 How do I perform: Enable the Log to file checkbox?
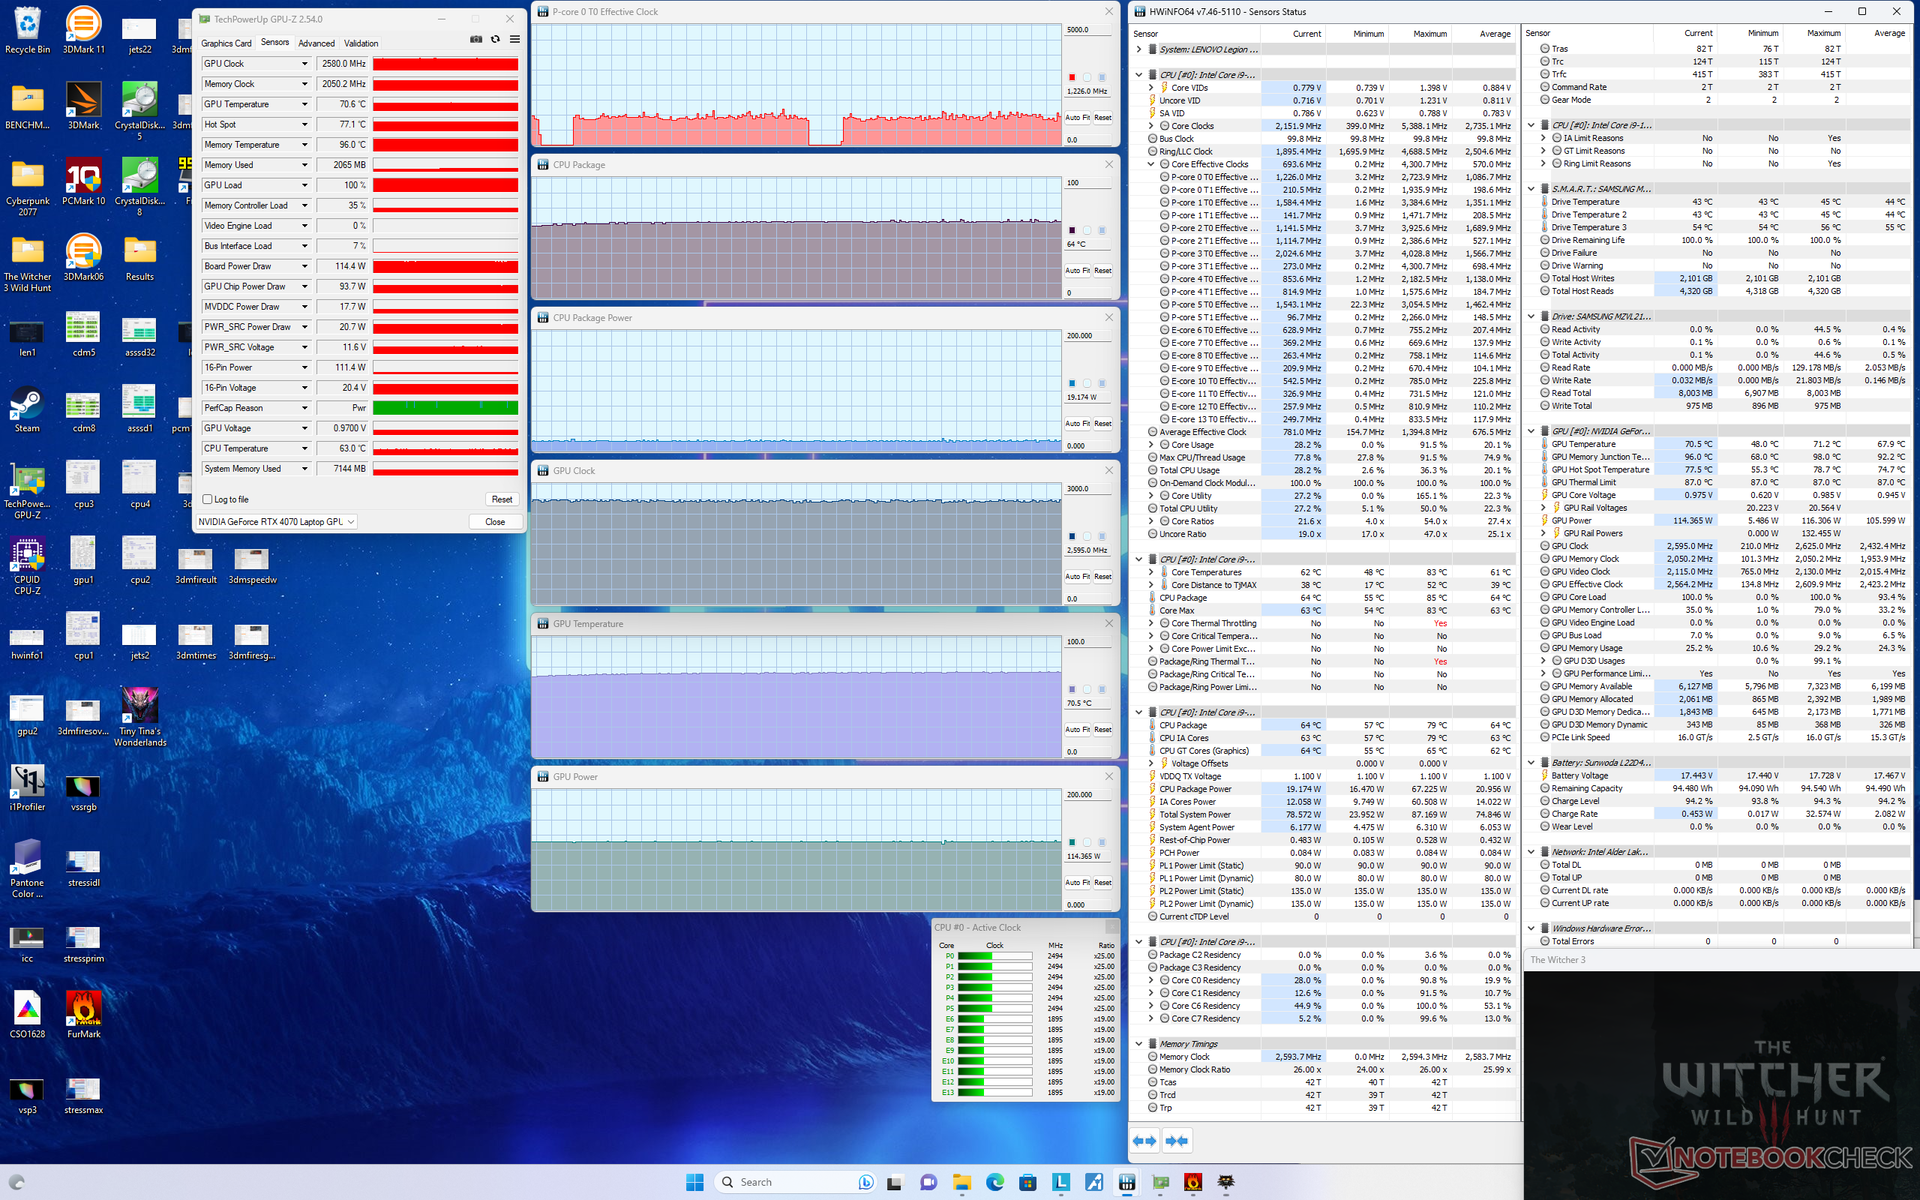[x=207, y=499]
